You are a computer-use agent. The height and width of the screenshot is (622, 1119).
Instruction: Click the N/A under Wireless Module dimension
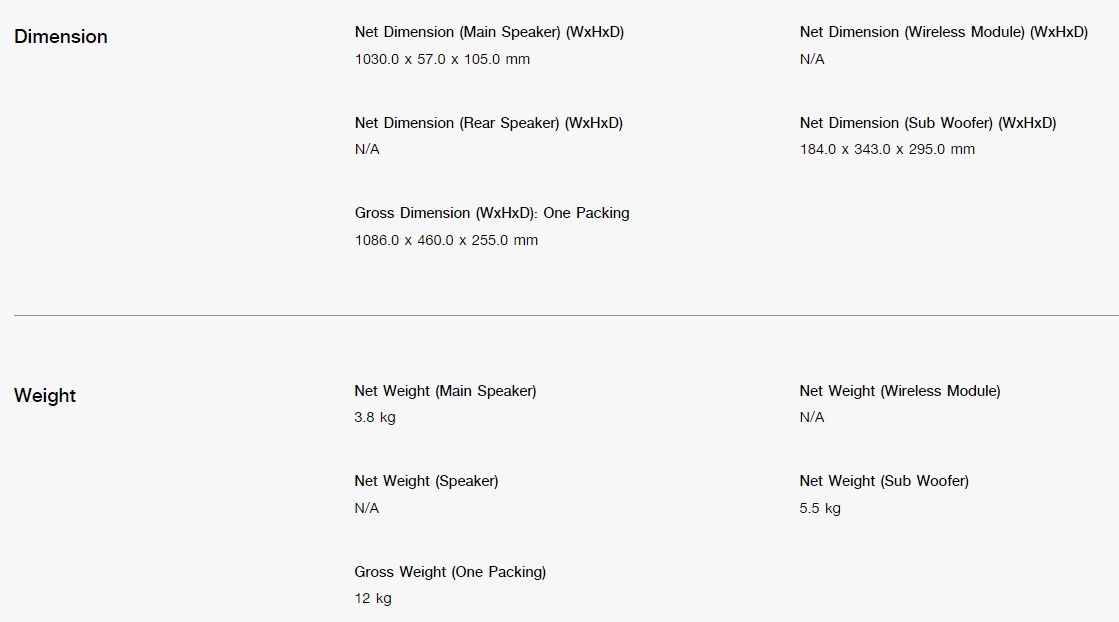pos(811,59)
